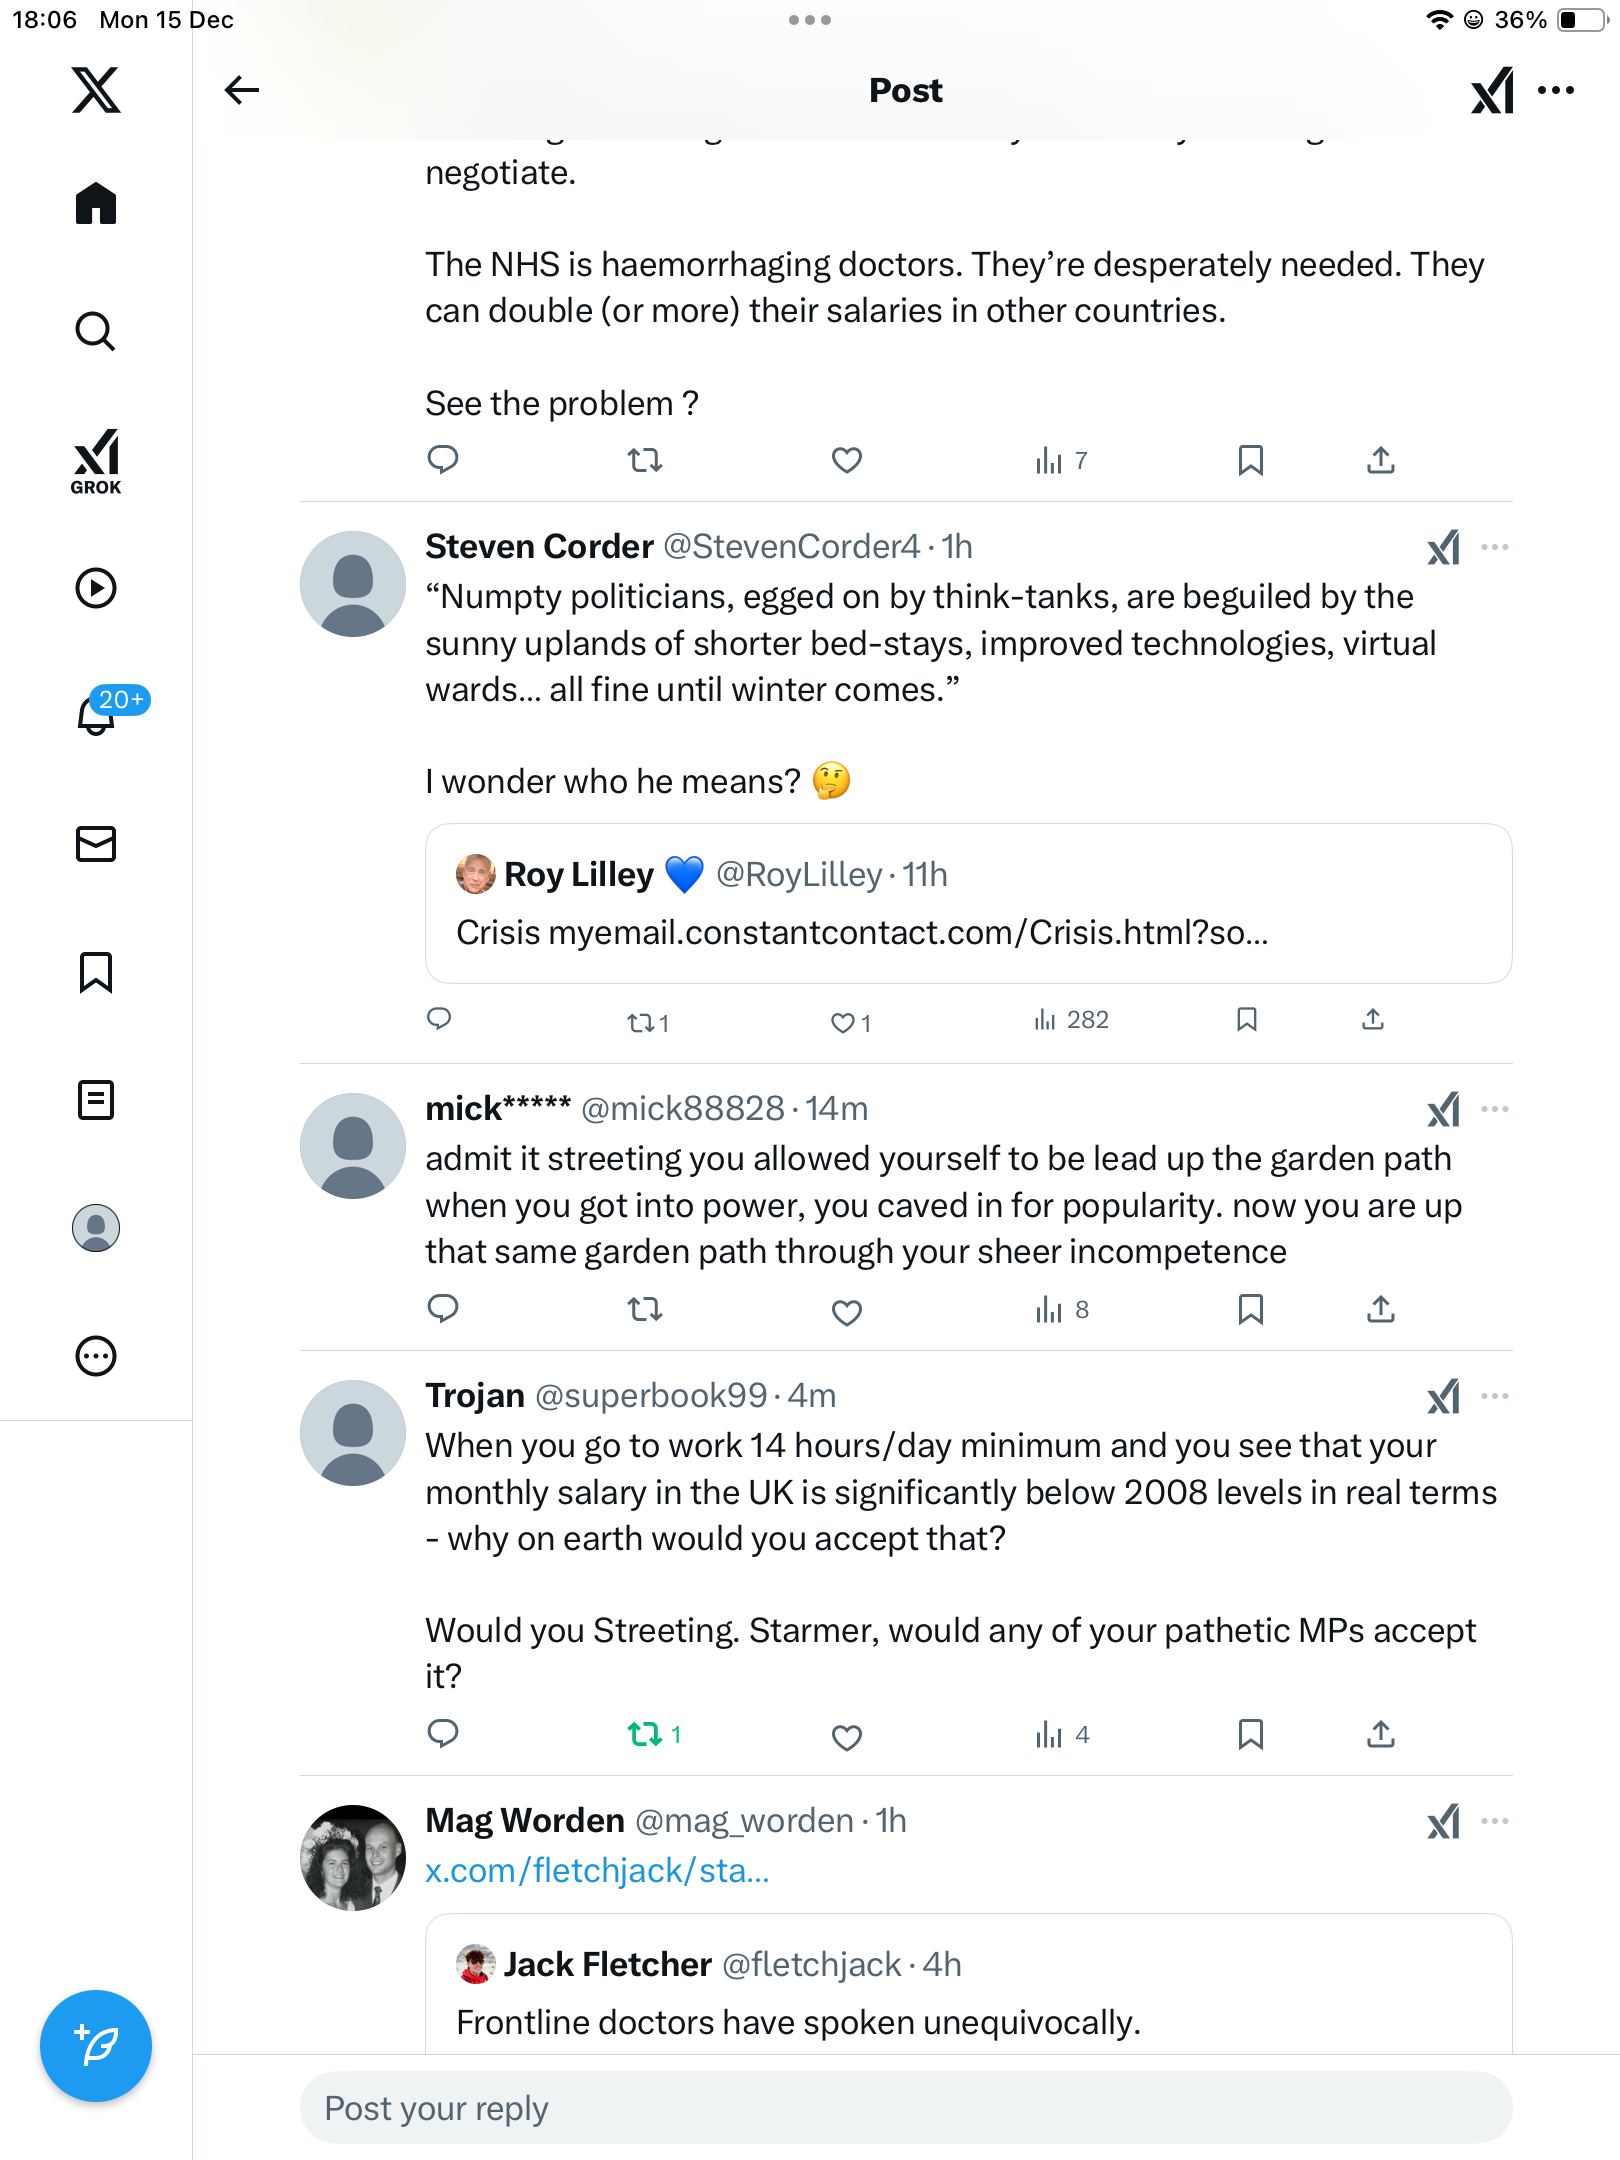Viewport: 1620px width, 2160px height.
Task: Open more options on Steven Corder's post
Action: tap(1495, 547)
